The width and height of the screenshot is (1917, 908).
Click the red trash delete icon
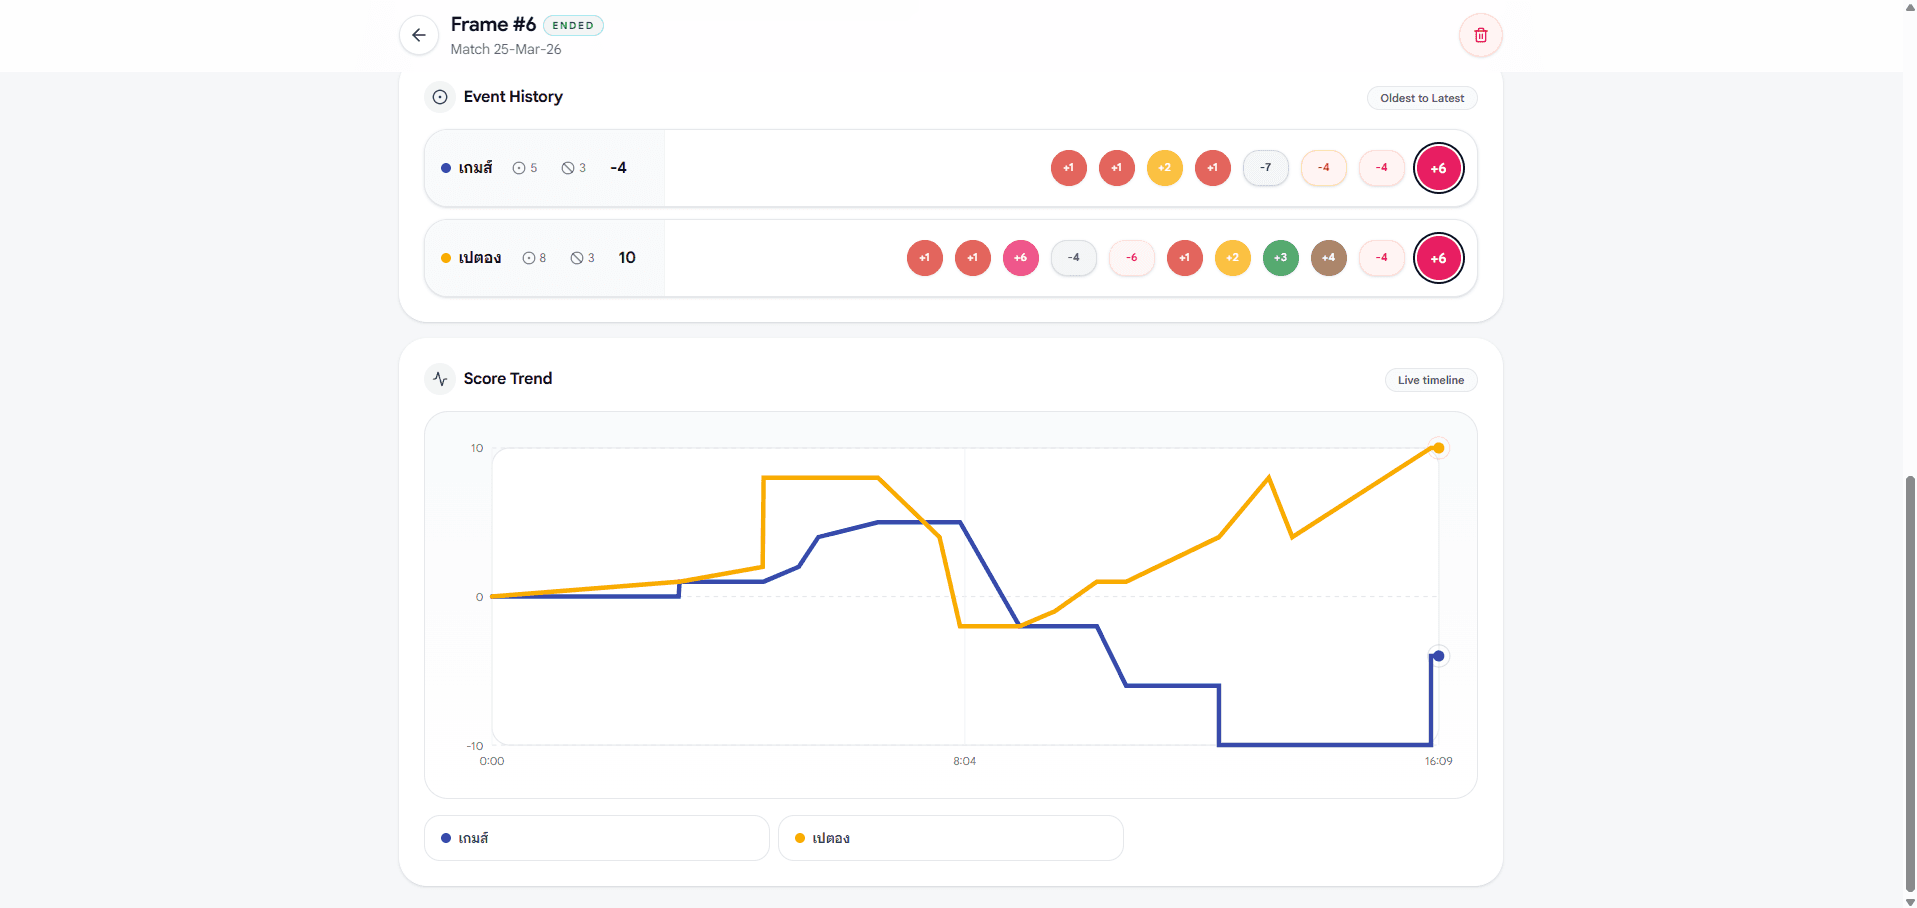coord(1480,35)
